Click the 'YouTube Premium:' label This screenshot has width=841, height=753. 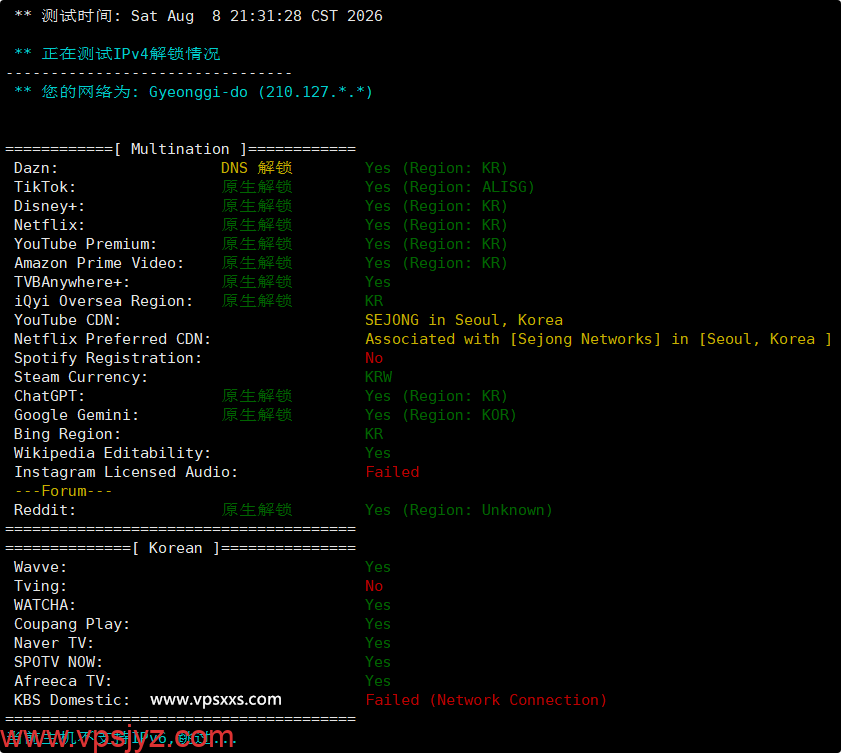85,244
